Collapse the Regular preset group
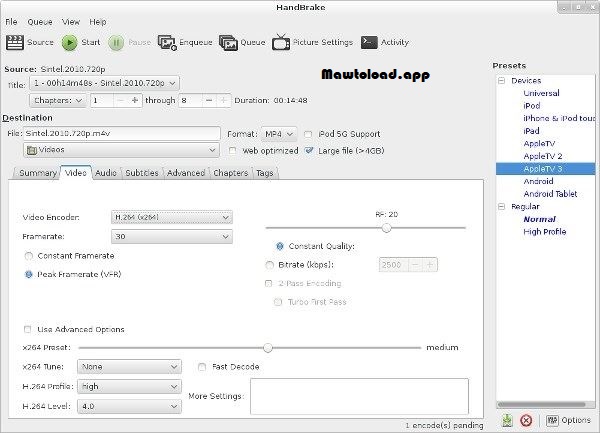Image resolution: width=600 pixels, height=433 pixels. [x=502, y=207]
